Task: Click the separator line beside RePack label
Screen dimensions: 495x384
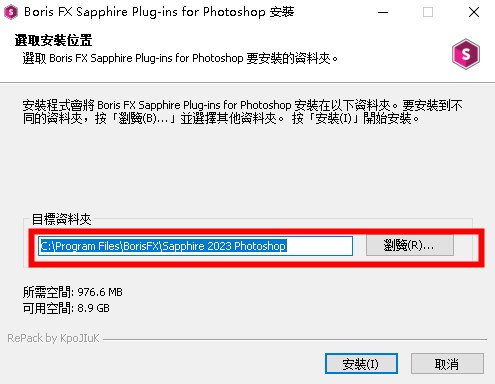Action: pyautogui.click(x=295, y=340)
